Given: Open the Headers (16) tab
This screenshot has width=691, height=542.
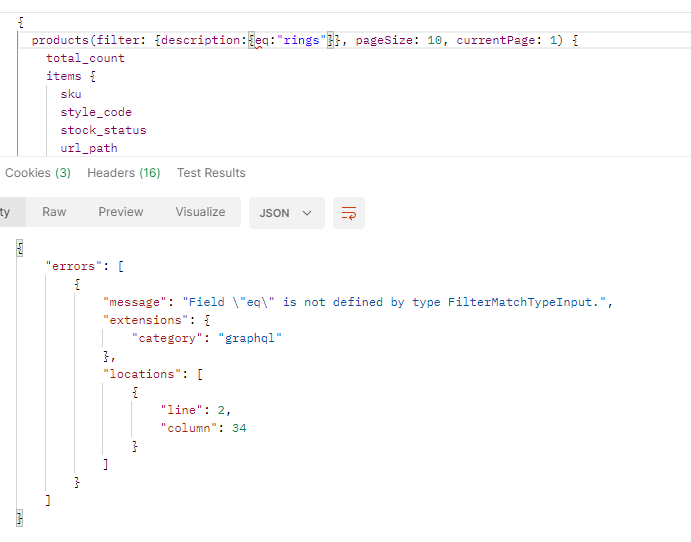Looking at the screenshot, I should [x=124, y=173].
